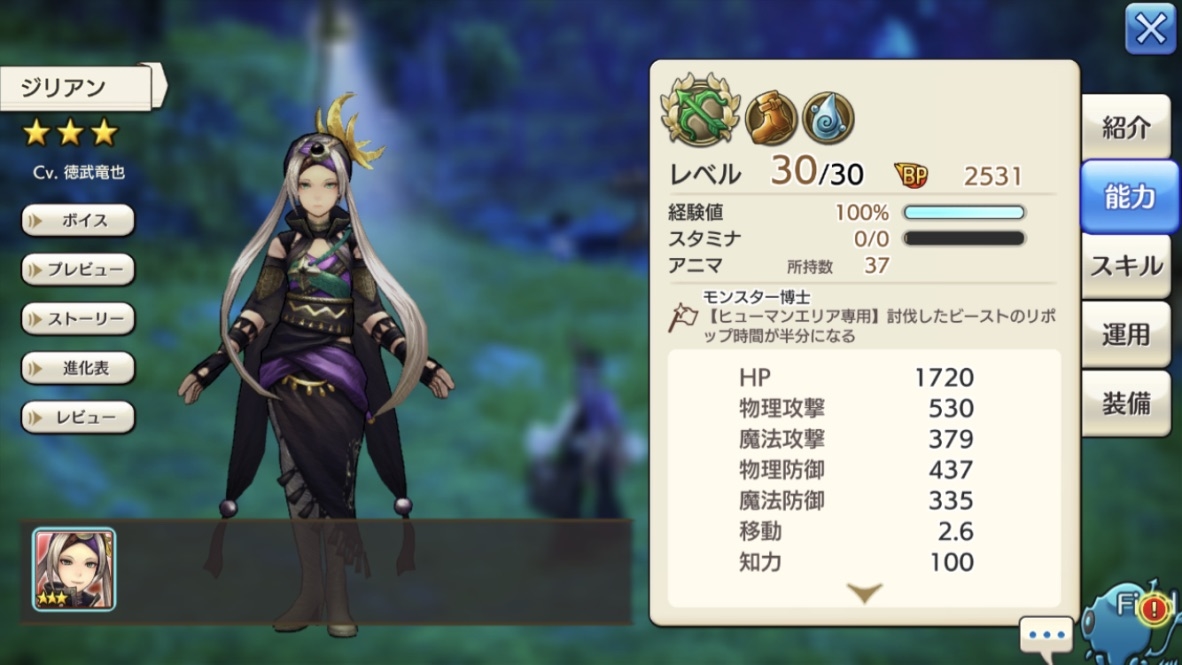Click the blue mascot notification icon
The height and width of the screenshot is (665, 1182).
point(1131,622)
